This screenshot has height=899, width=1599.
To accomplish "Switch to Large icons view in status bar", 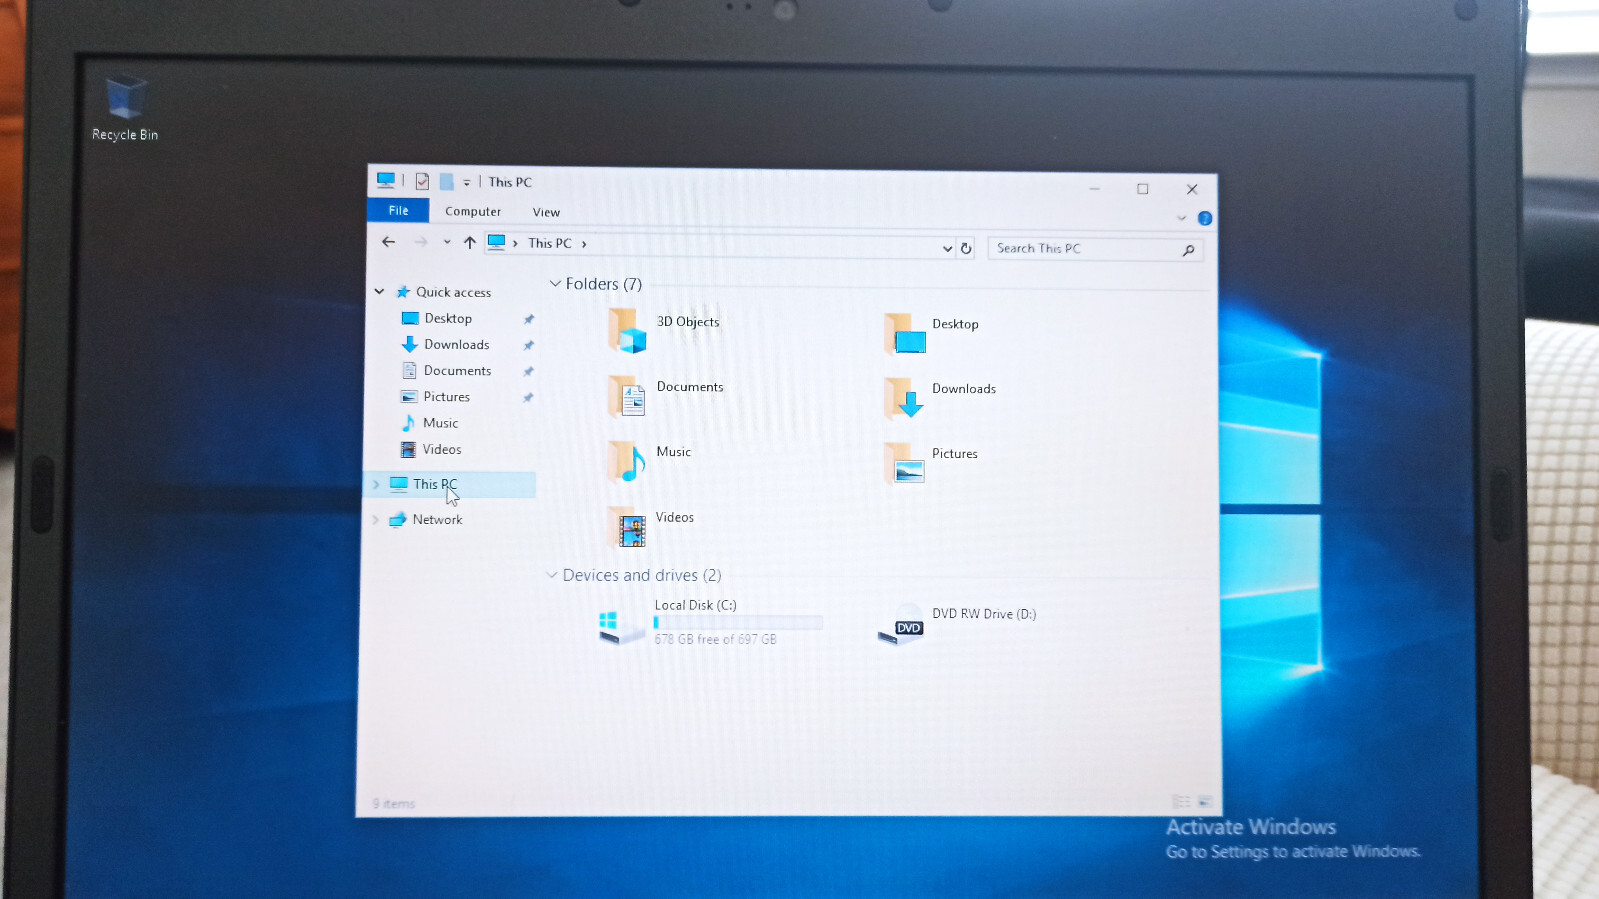I will click(1205, 802).
